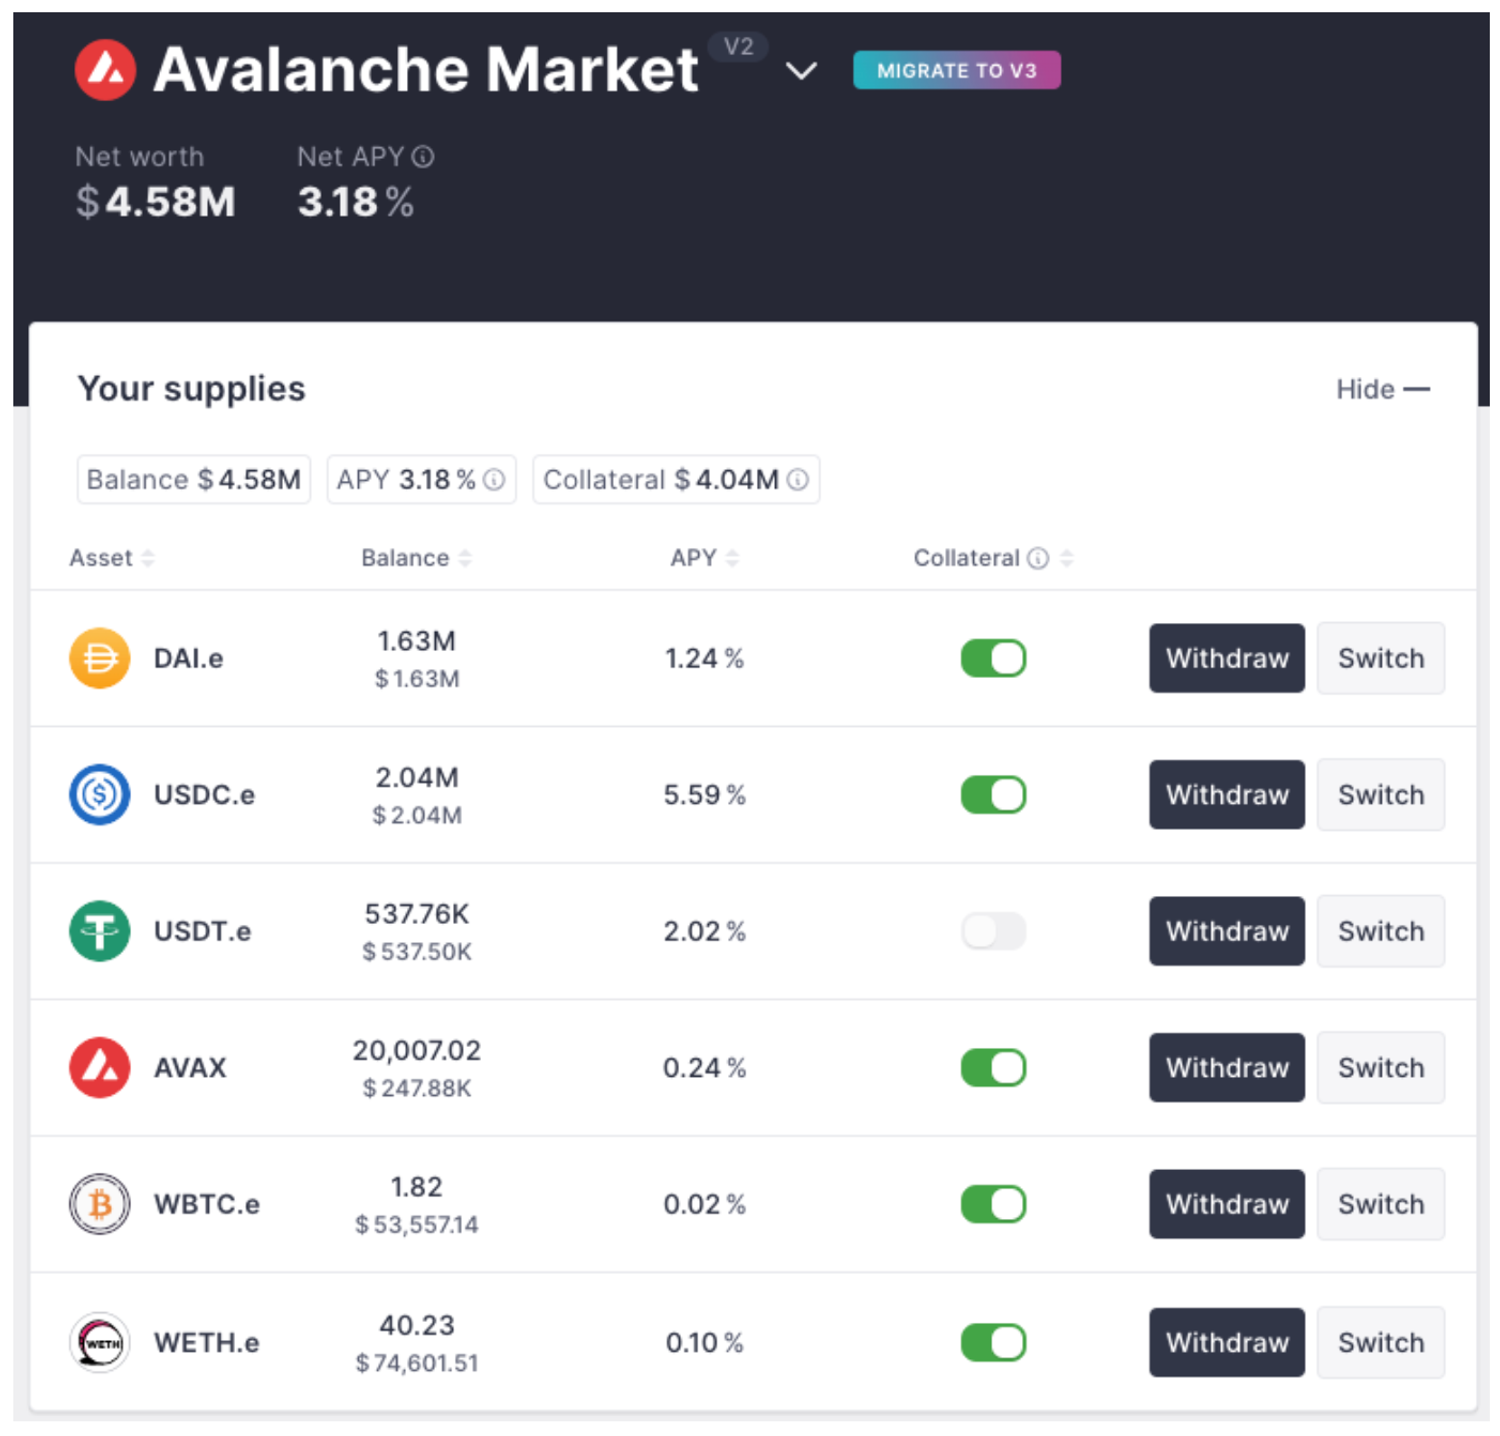This screenshot has width=1500, height=1436.
Task: Click info icon beside Collateral $4.04M
Action: click(x=797, y=480)
